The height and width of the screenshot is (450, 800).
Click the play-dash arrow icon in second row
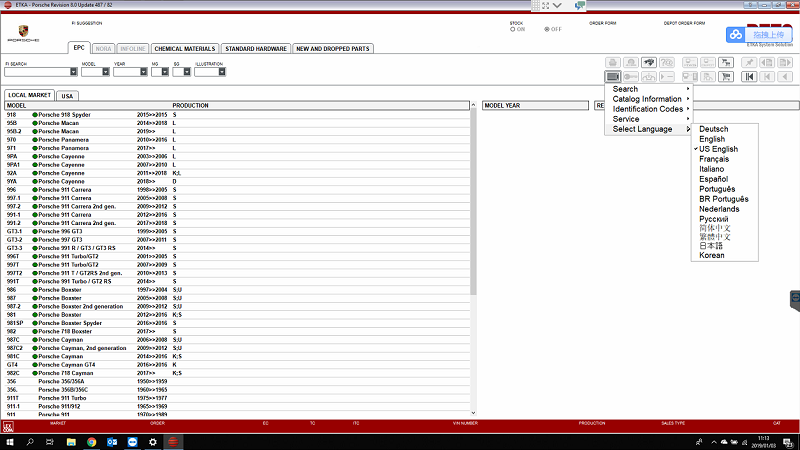667,77
